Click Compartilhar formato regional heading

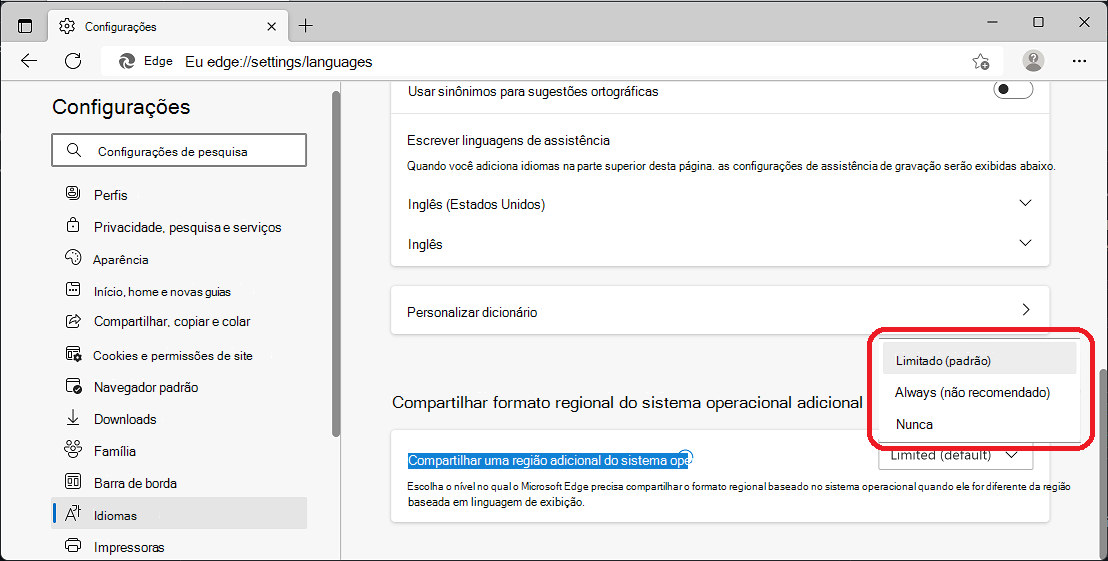coord(627,403)
